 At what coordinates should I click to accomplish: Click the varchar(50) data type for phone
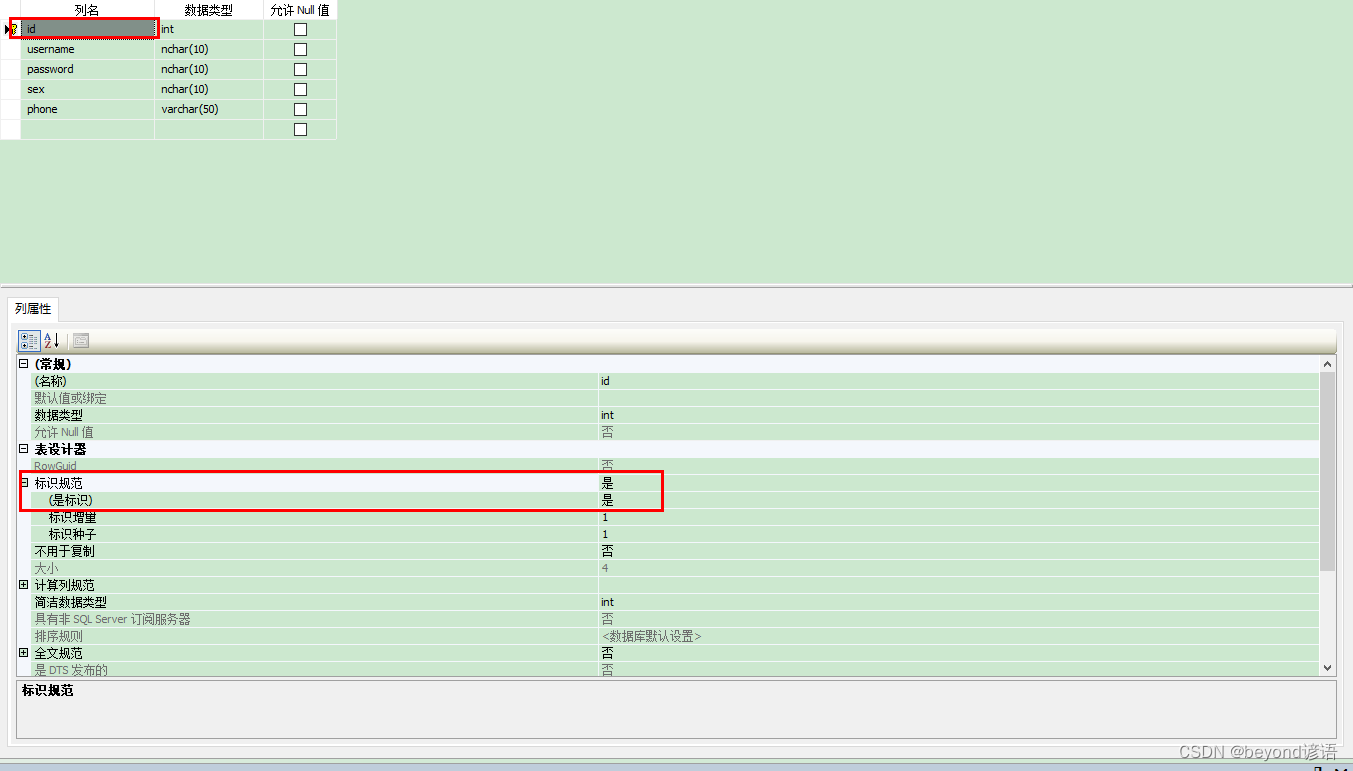pyautogui.click(x=209, y=109)
